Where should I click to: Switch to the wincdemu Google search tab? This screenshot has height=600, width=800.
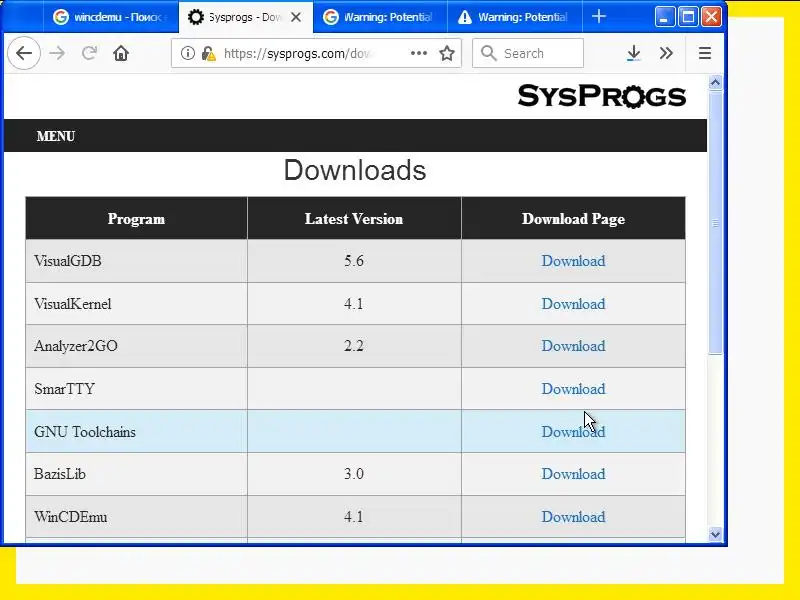tap(111, 17)
